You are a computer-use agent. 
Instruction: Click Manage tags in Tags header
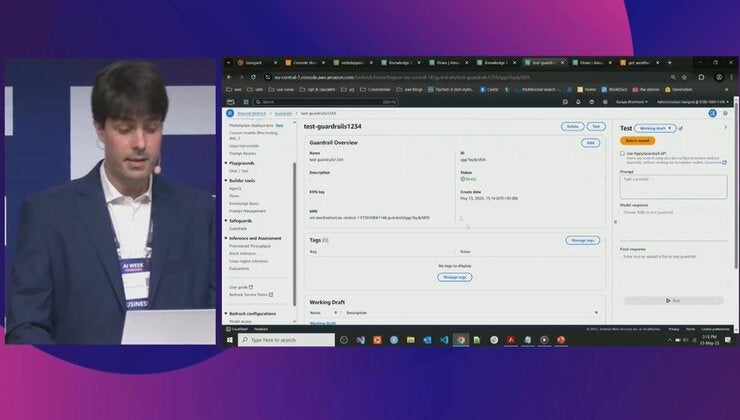pos(583,241)
